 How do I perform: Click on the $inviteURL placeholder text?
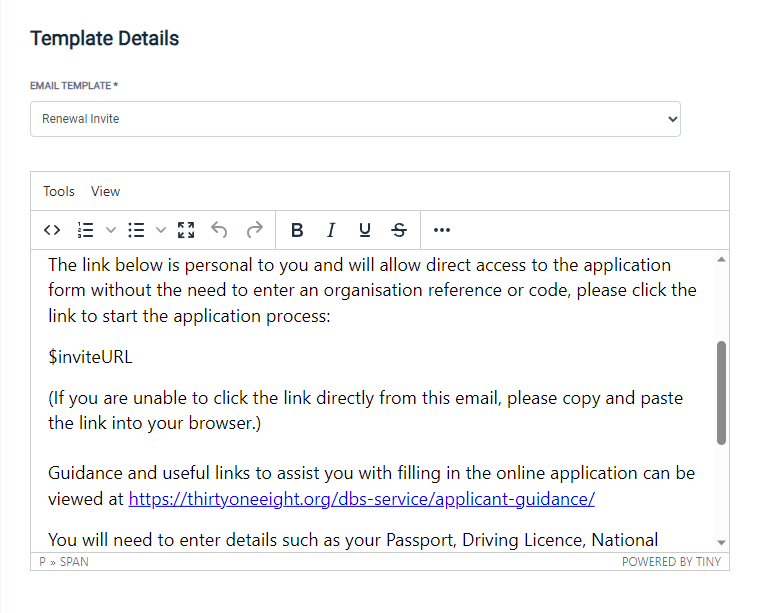tap(90, 357)
